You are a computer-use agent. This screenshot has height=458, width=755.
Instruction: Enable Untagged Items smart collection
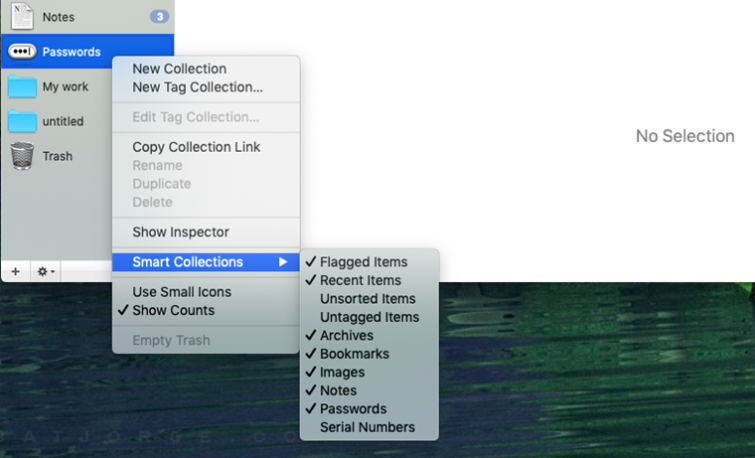[x=369, y=317]
